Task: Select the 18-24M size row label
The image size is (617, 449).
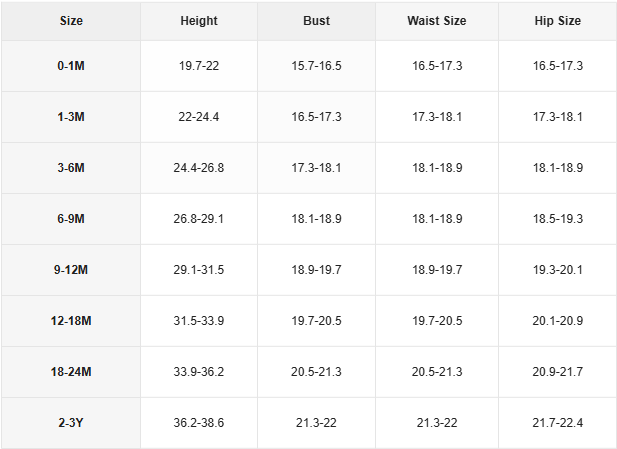Action: pos(71,372)
